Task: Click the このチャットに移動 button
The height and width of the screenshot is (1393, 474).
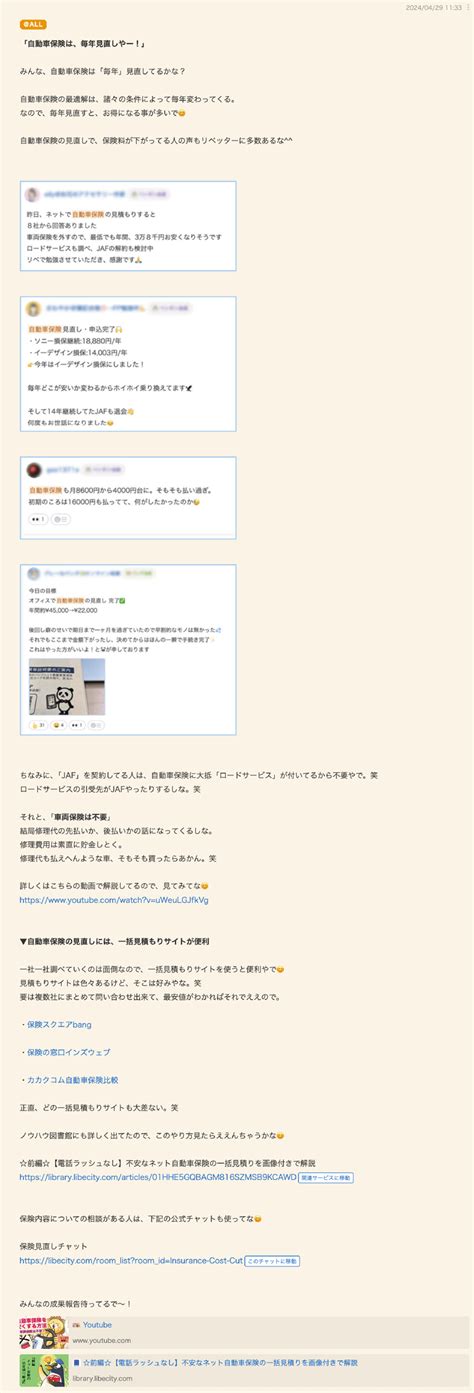Action: 272,1261
